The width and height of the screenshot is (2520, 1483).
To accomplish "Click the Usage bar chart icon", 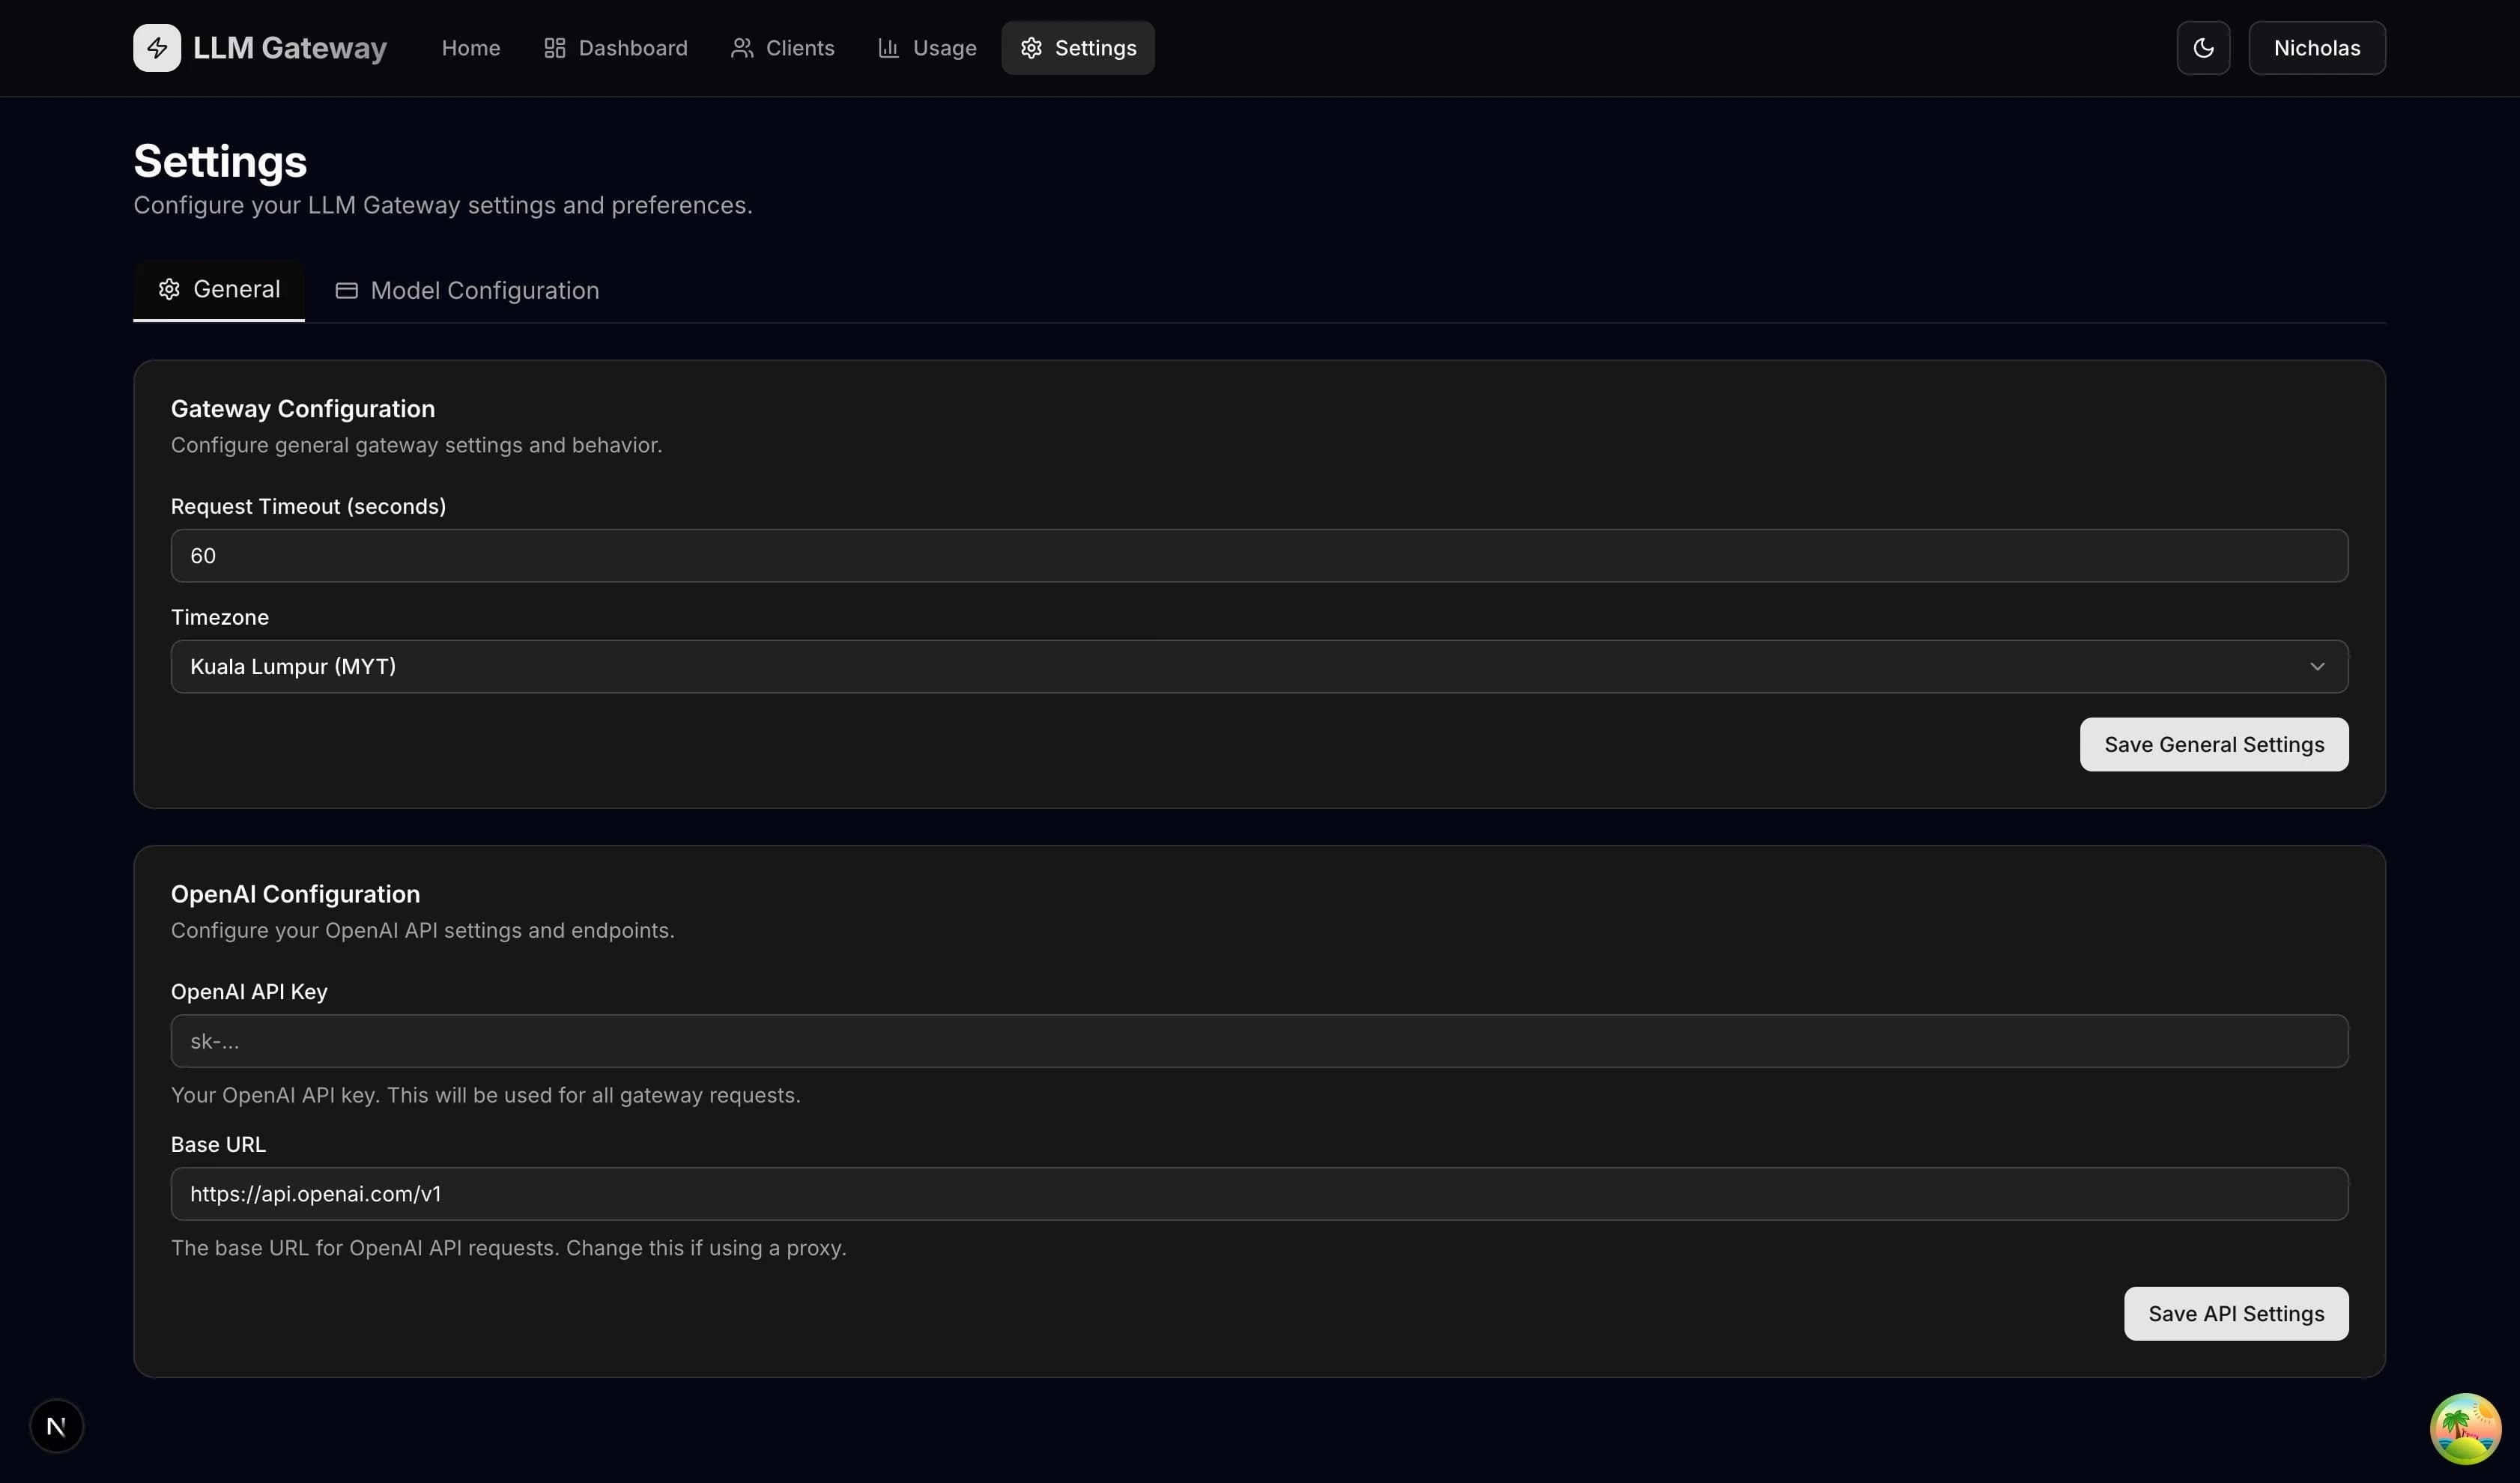I will [888, 47].
